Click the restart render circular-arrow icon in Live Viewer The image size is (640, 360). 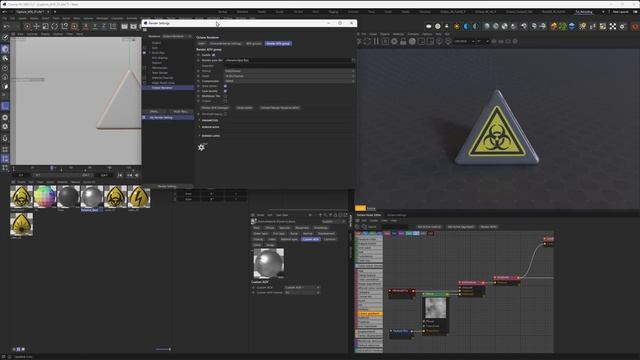pyautogui.click(x=367, y=41)
